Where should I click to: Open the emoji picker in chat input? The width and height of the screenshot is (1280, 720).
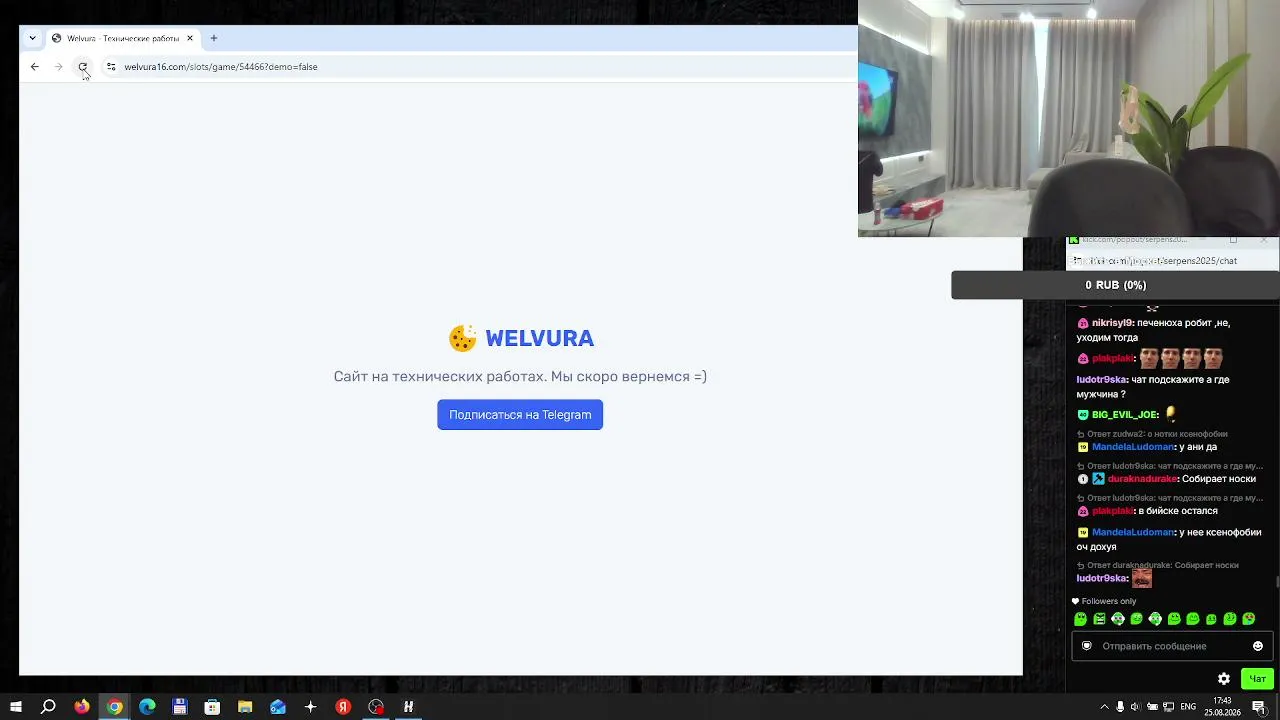[1258, 646]
